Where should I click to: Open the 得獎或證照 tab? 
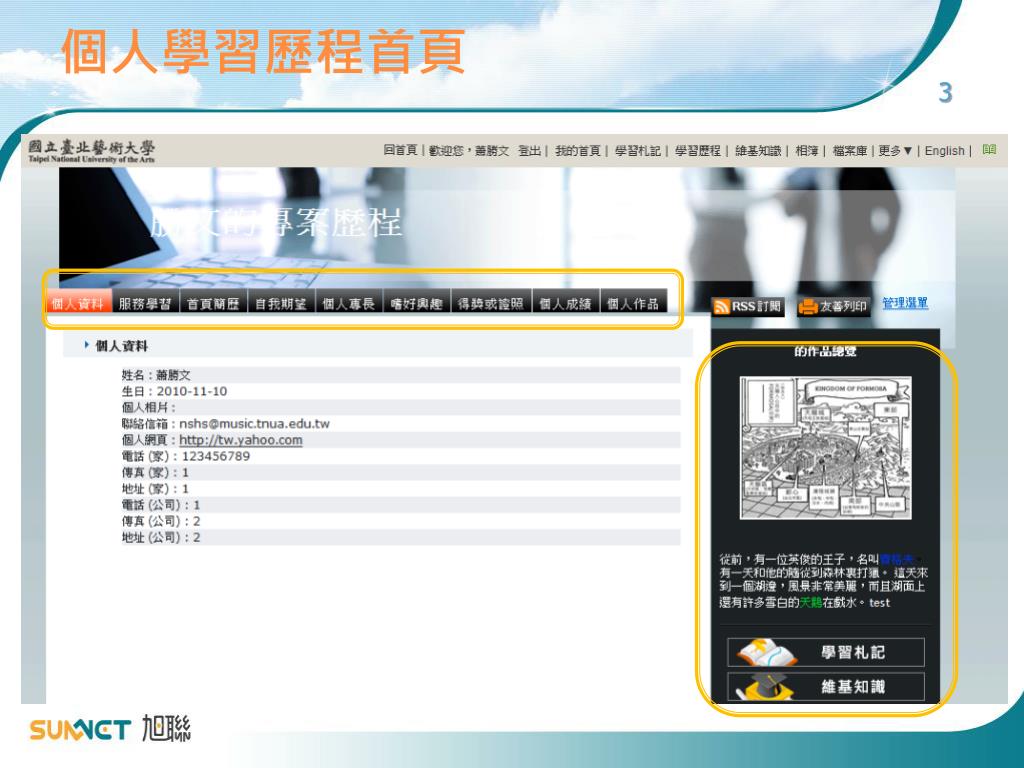tap(491, 304)
